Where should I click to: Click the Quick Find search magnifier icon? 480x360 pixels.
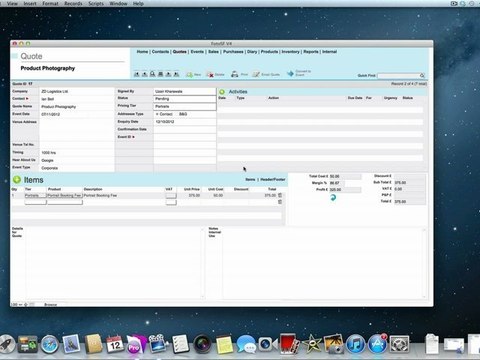pos(422,76)
